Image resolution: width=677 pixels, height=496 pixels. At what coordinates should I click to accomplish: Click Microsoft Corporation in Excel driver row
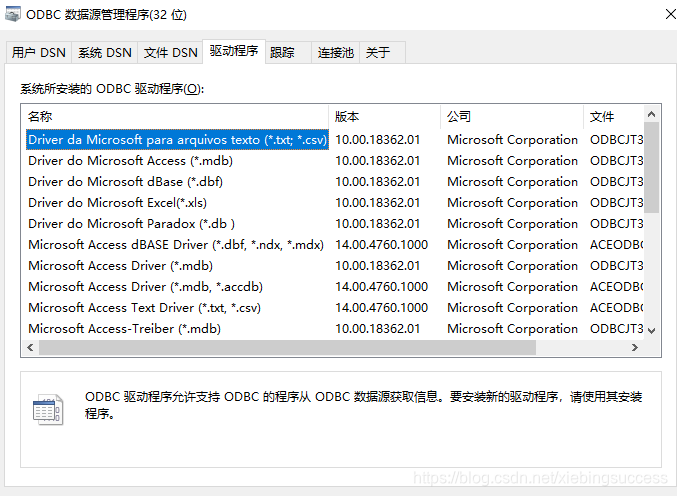[512, 203]
